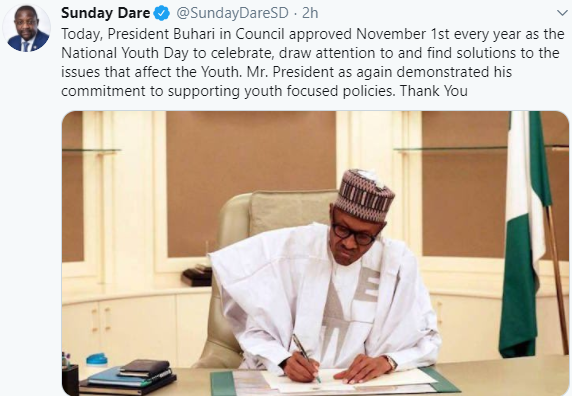Open the tweet's 2h timestamp
572x396 pixels.
(310, 13)
